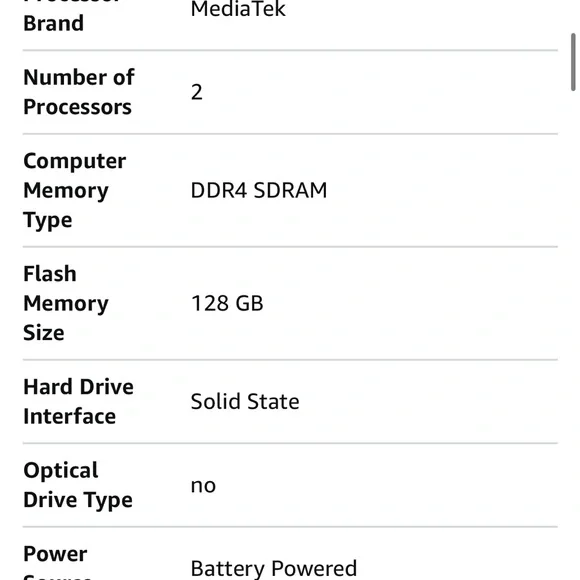Select the 128 GB value

(x=227, y=303)
